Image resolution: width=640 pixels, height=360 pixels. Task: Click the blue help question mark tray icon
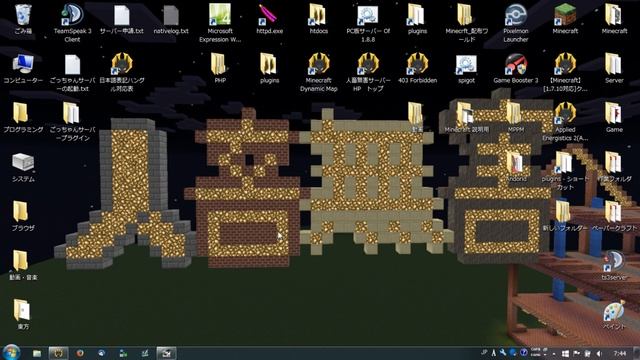pyautogui.click(x=523, y=353)
